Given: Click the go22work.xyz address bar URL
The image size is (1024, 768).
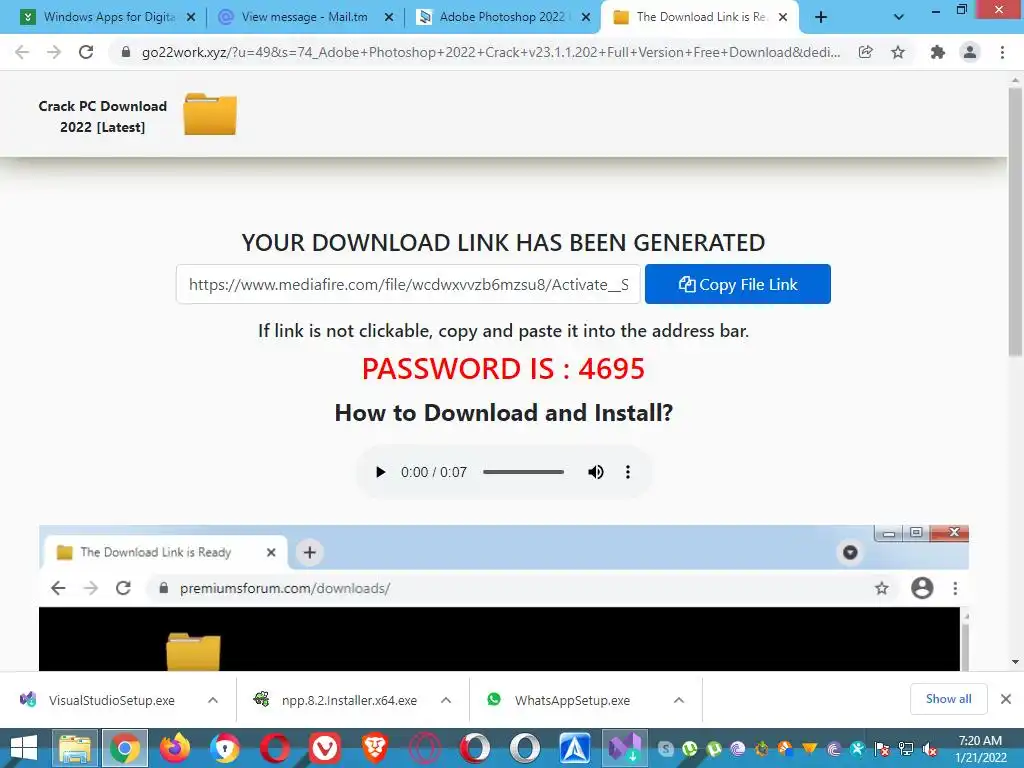Looking at the screenshot, I should [490, 52].
